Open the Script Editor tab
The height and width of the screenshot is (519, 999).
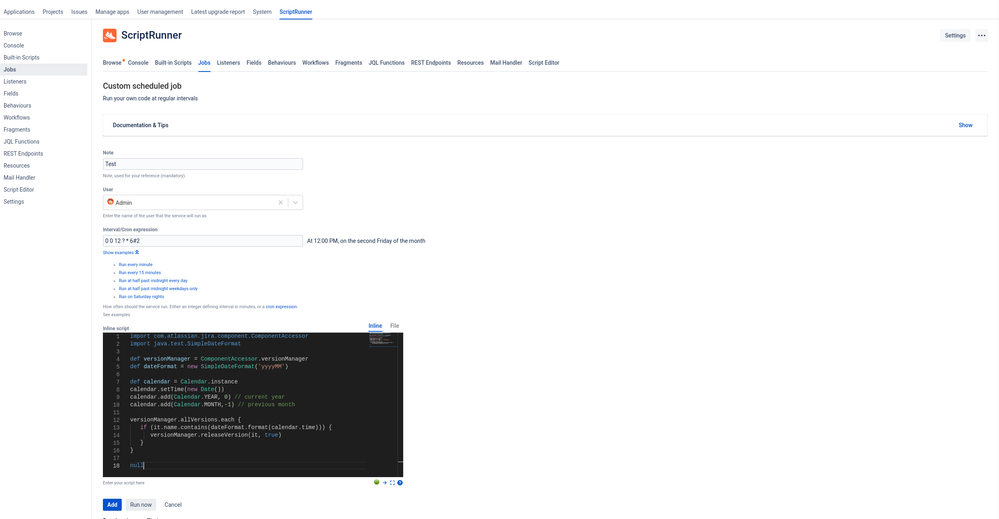[x=543, y=63]
